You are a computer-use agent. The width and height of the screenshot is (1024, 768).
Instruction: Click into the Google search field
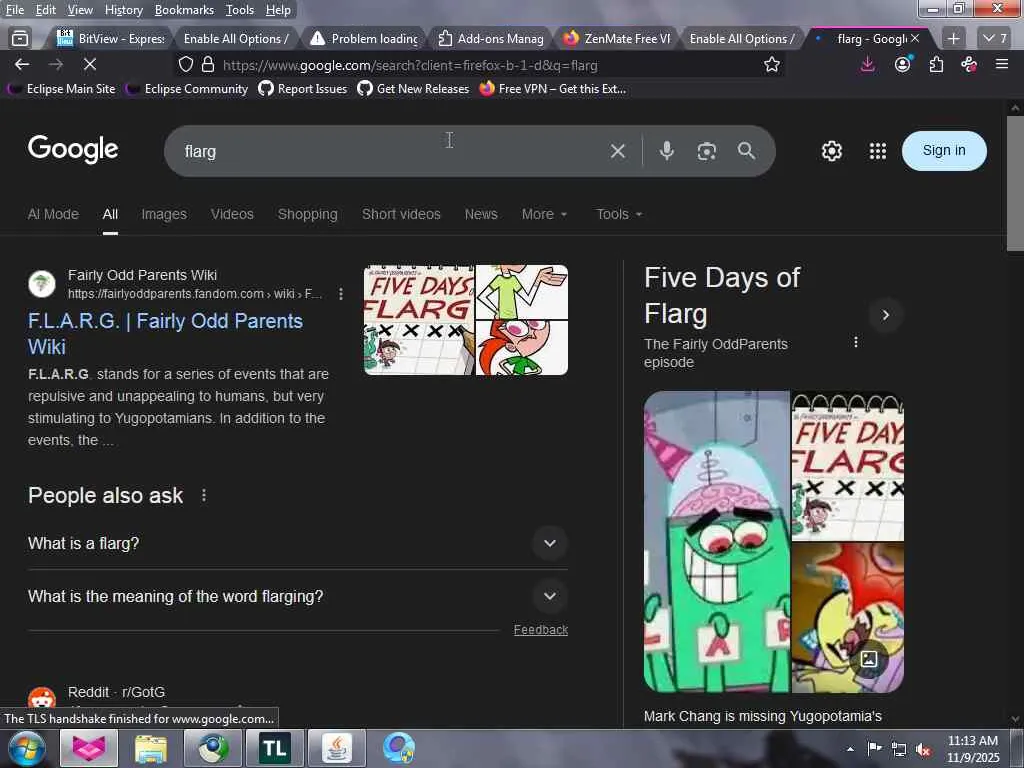coord(392,151)
